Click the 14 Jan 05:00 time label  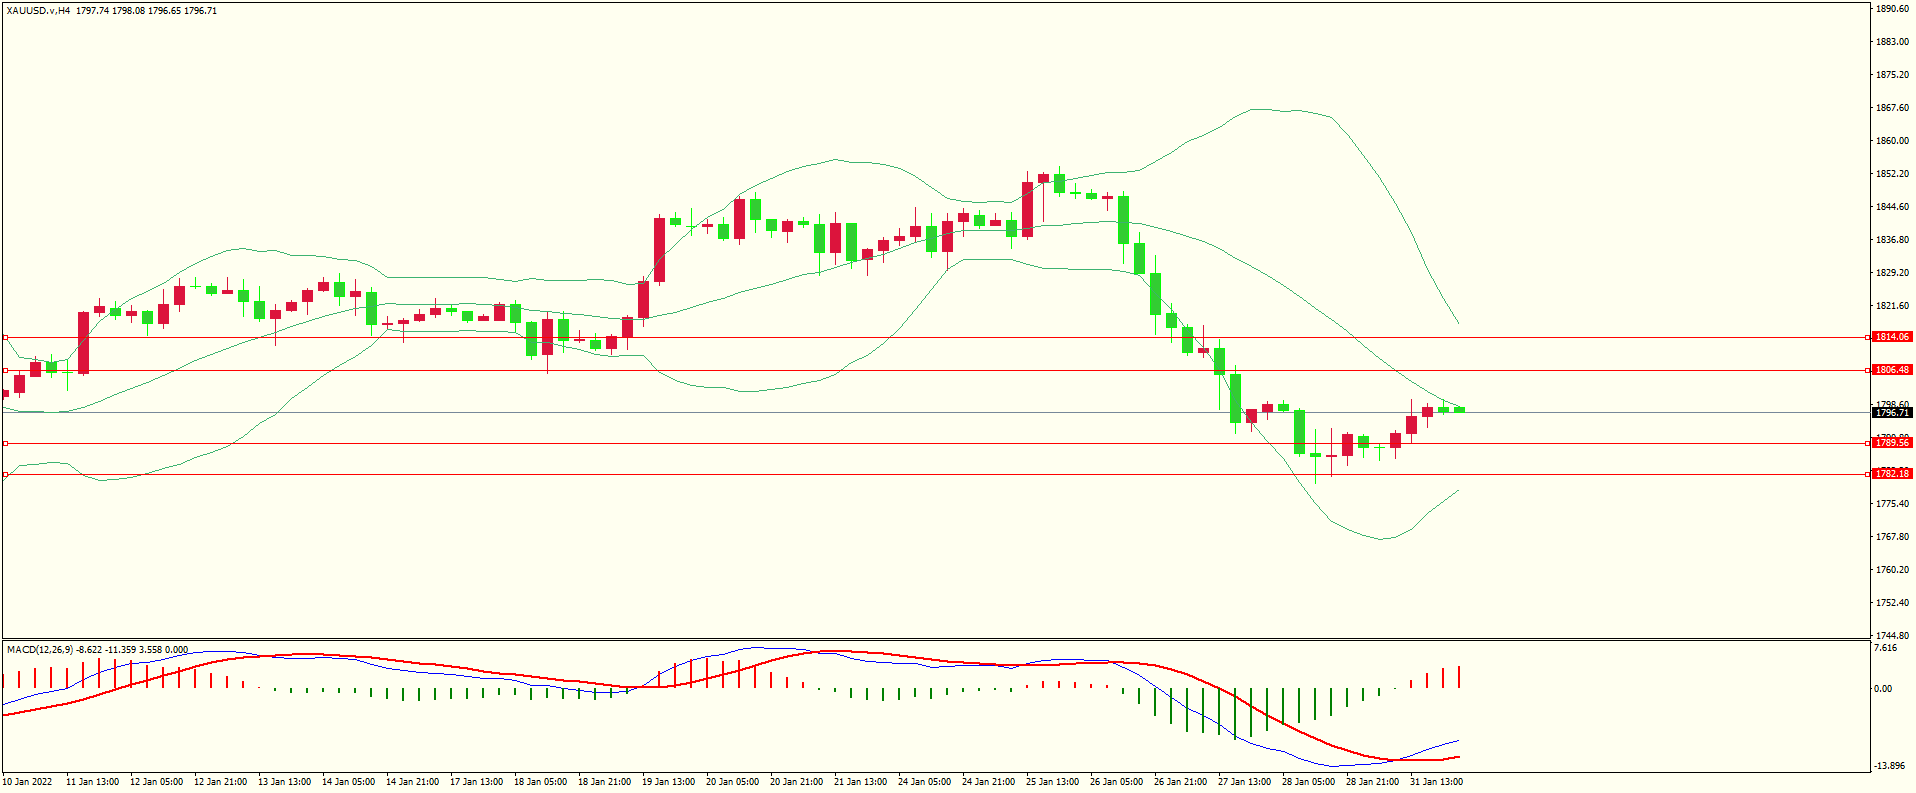[348, 782]
